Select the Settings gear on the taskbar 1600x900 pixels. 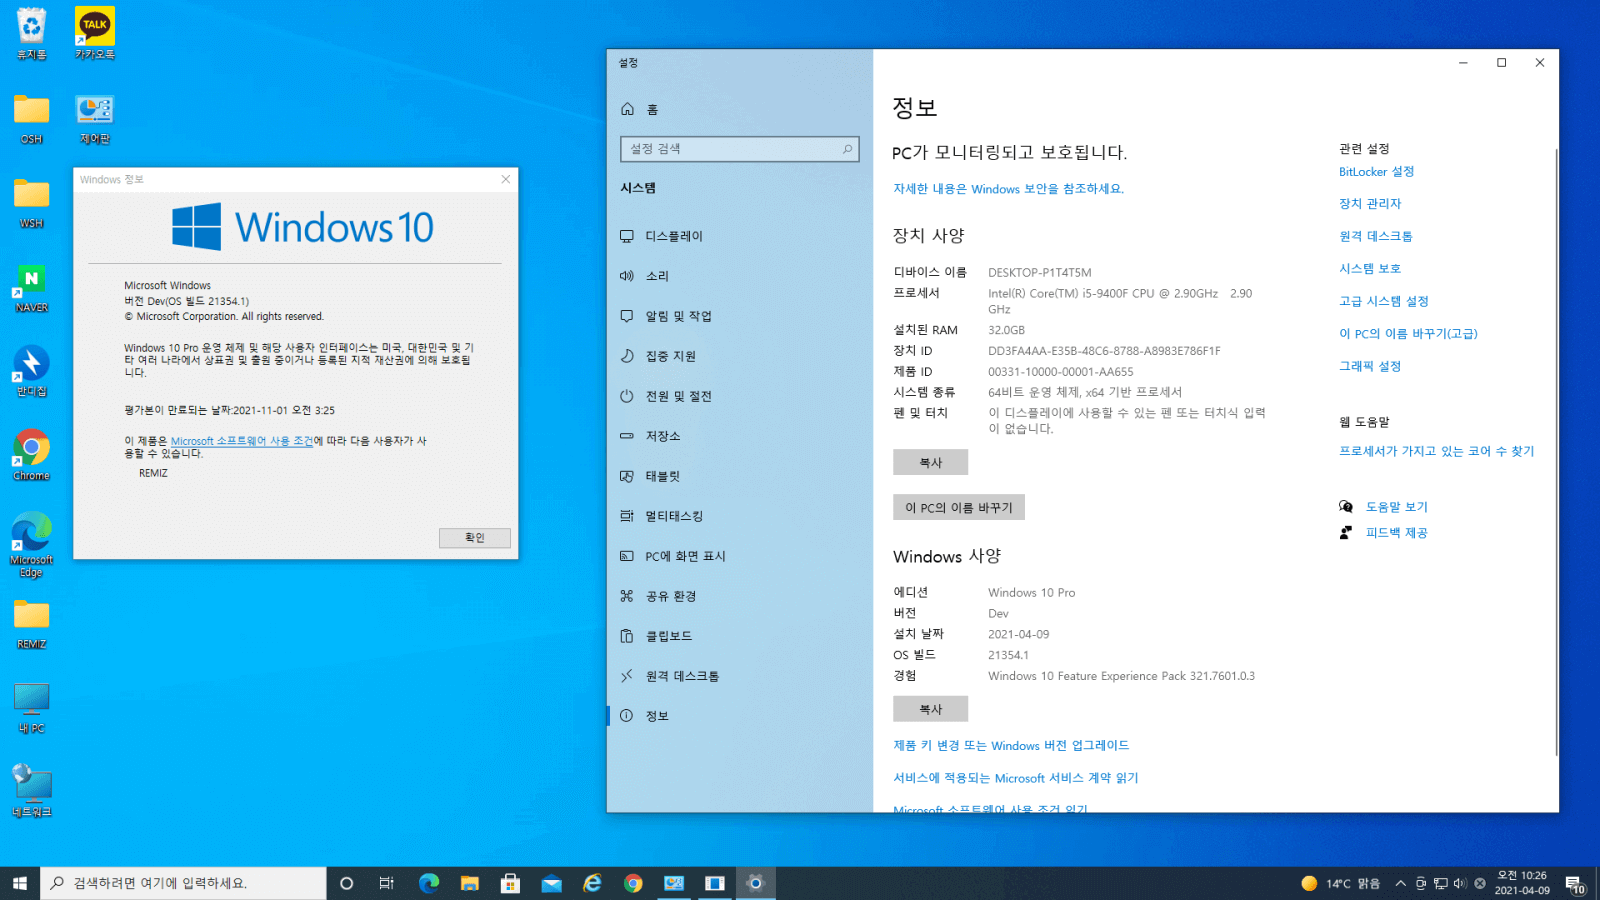tap(755, 883)
